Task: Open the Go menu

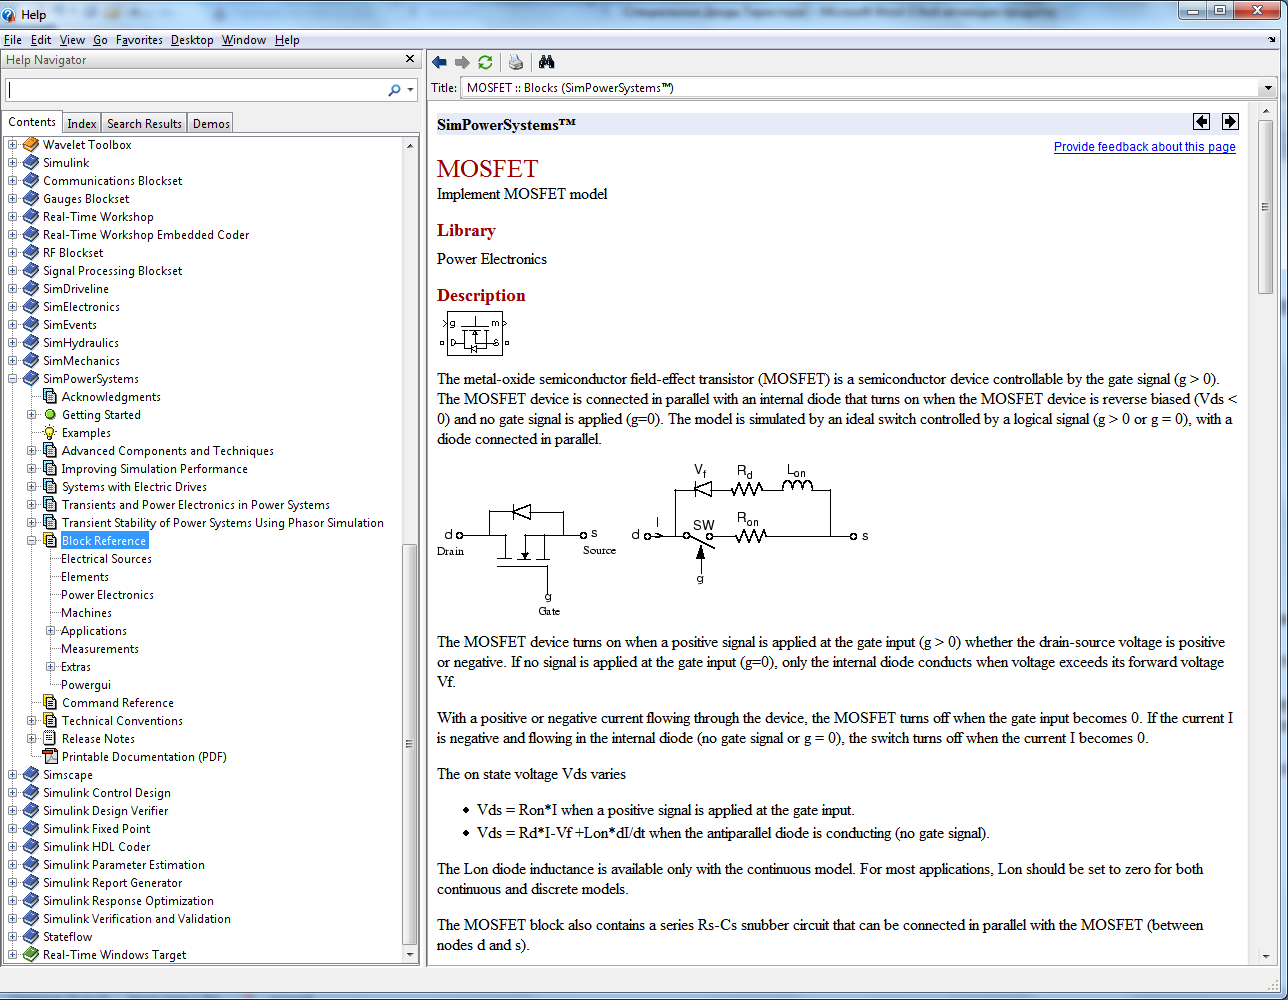Action: point(100,40)
